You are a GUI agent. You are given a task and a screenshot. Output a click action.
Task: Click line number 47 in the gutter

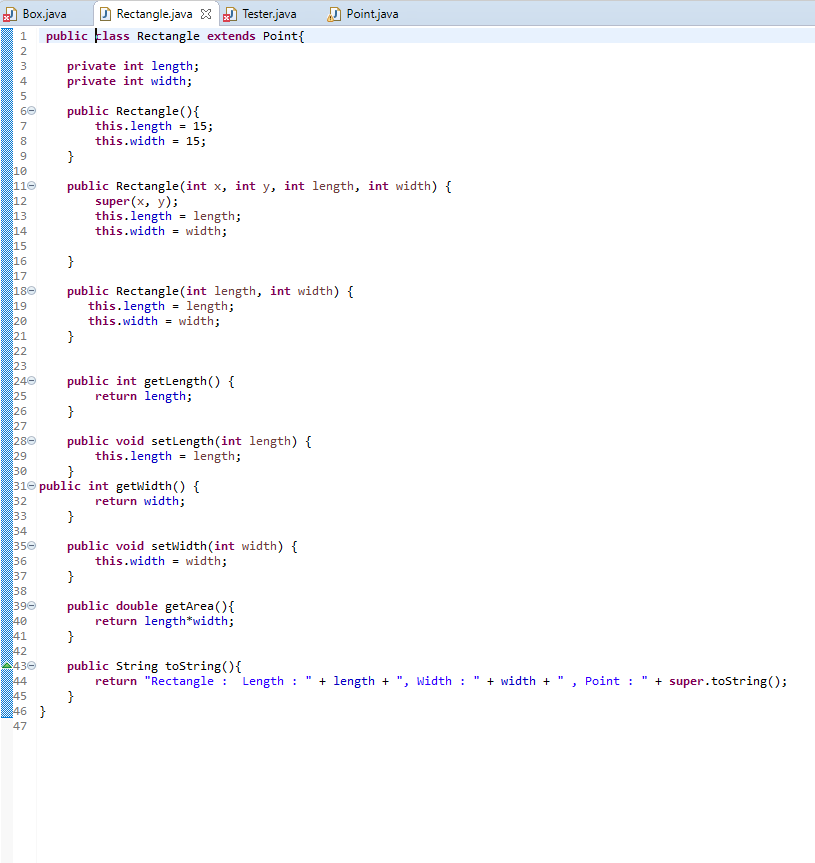20,726
